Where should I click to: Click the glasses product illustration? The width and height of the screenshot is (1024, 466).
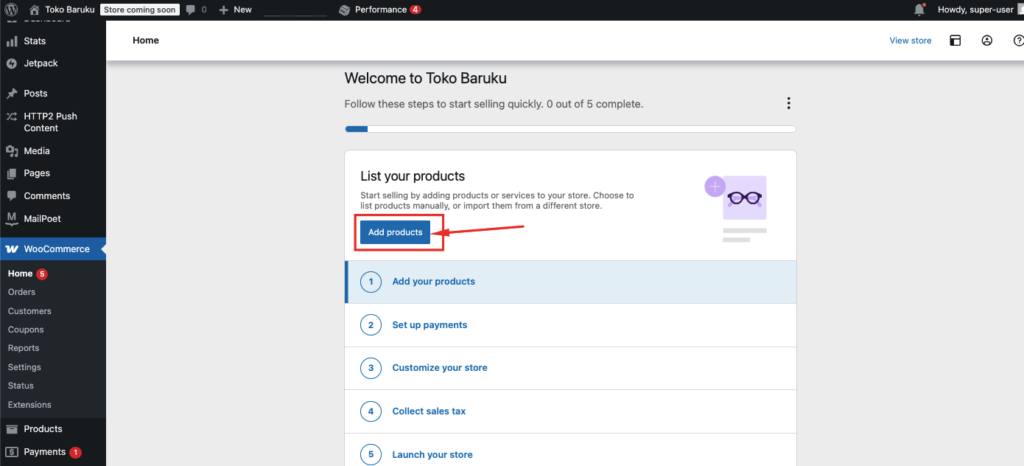(x=737, y=208)
